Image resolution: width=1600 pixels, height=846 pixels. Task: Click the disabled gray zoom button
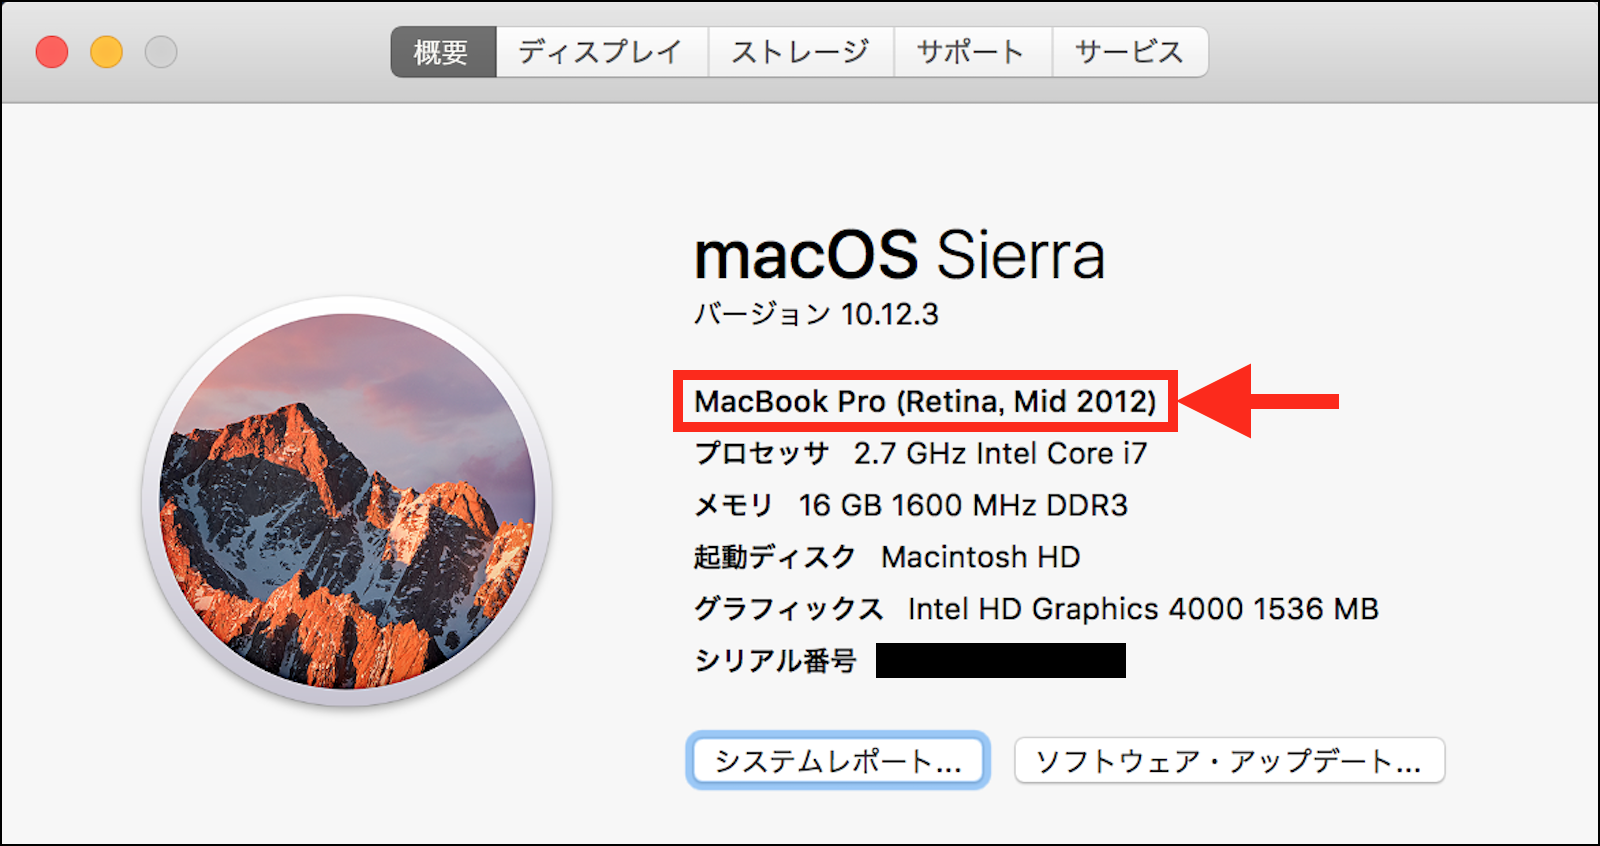tap(161, 52)
